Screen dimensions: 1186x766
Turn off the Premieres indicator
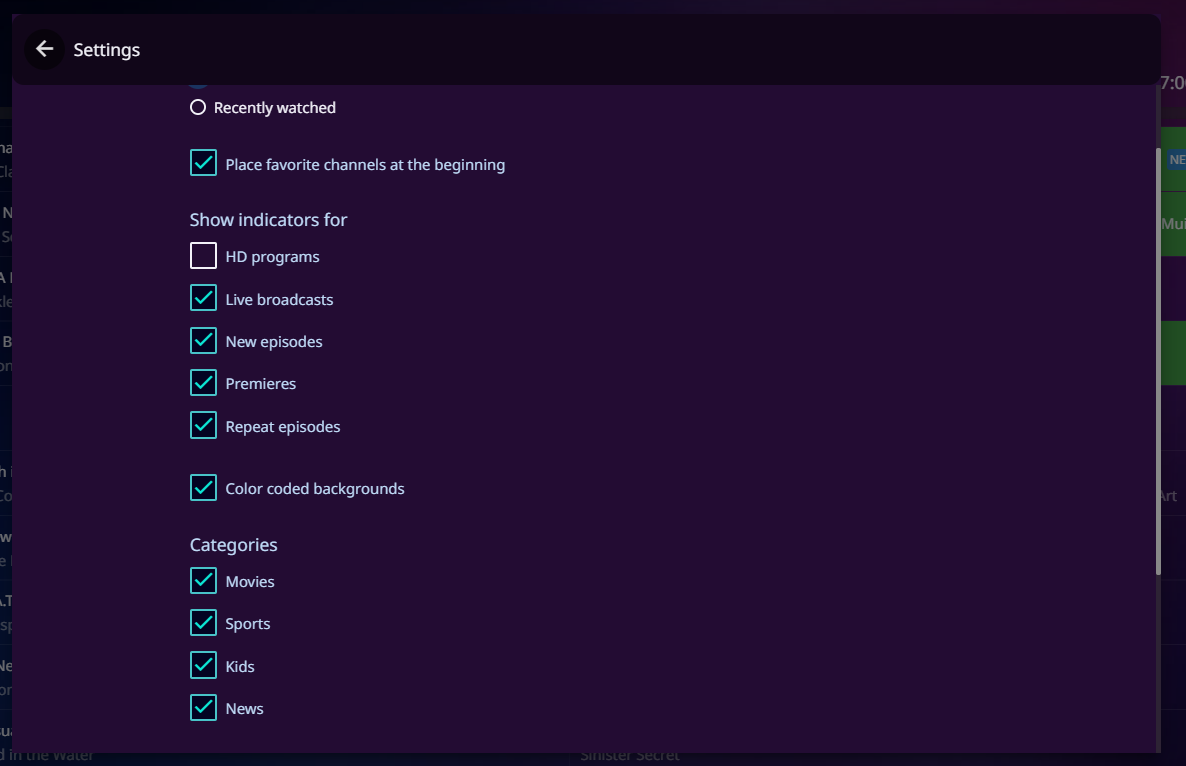(x=203, y=383)
